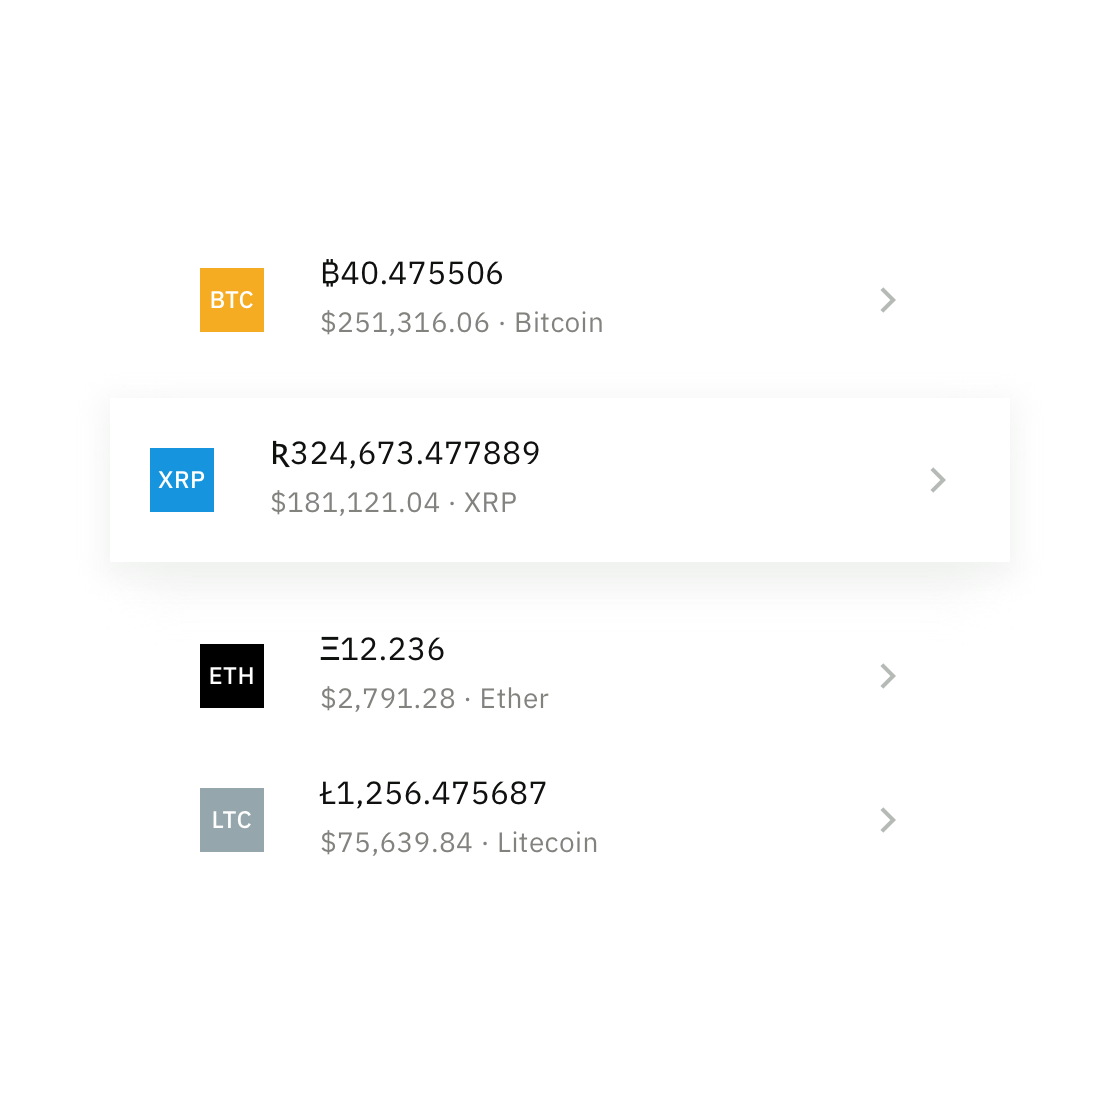This screenshot has width=1120, height=1120.
Task: Click the blue XRP icon
Action: point(181,480)
